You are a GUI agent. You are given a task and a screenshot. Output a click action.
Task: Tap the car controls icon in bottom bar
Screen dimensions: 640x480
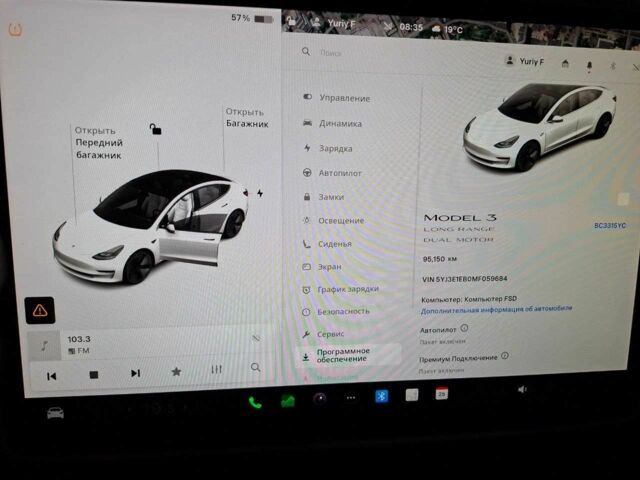(56, 413)
